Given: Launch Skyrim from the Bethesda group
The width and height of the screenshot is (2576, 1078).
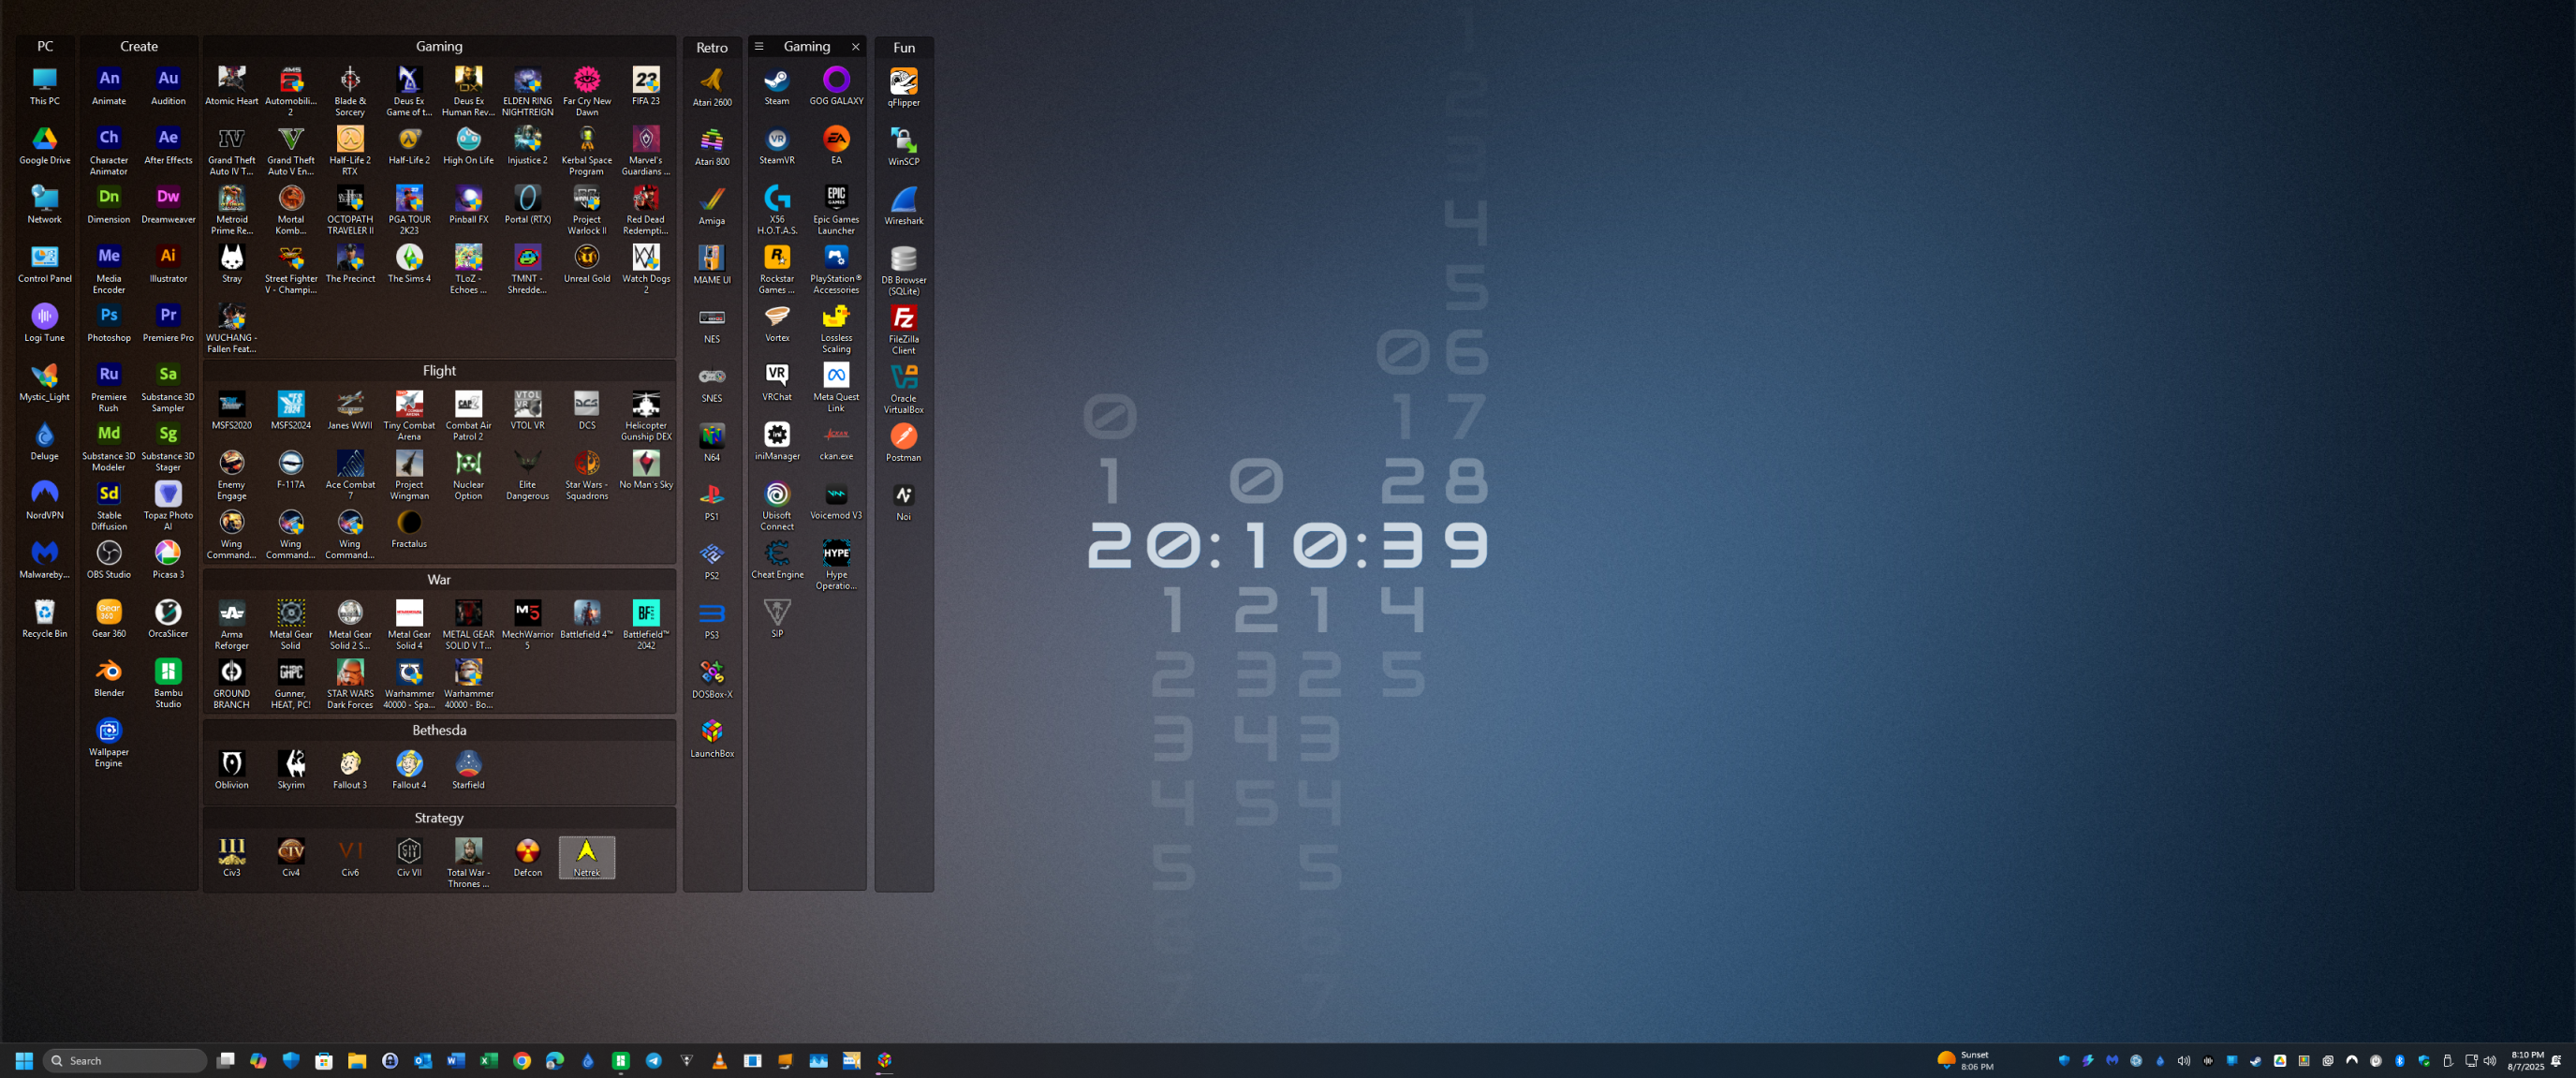Looking at the screenshot, I should pyautogui.click(x=291, y=770).
